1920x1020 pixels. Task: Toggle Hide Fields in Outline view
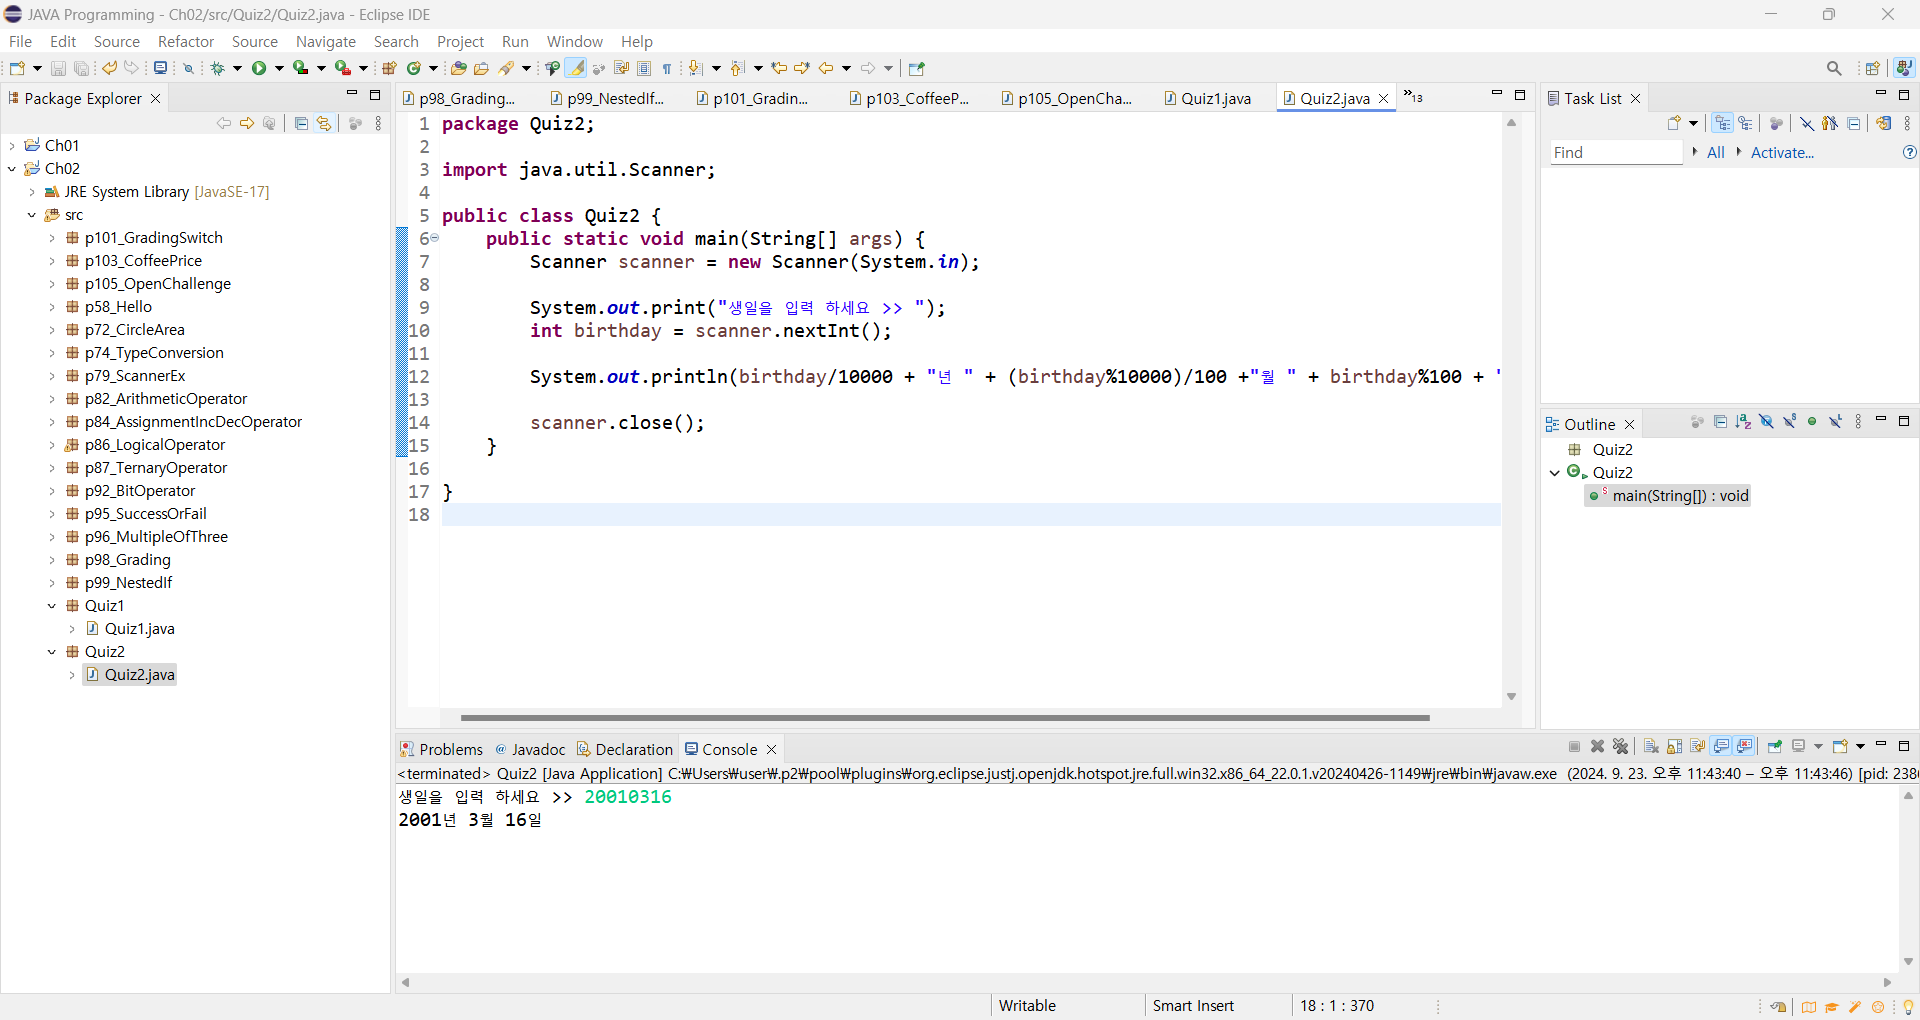click(x=1766, y=422)
